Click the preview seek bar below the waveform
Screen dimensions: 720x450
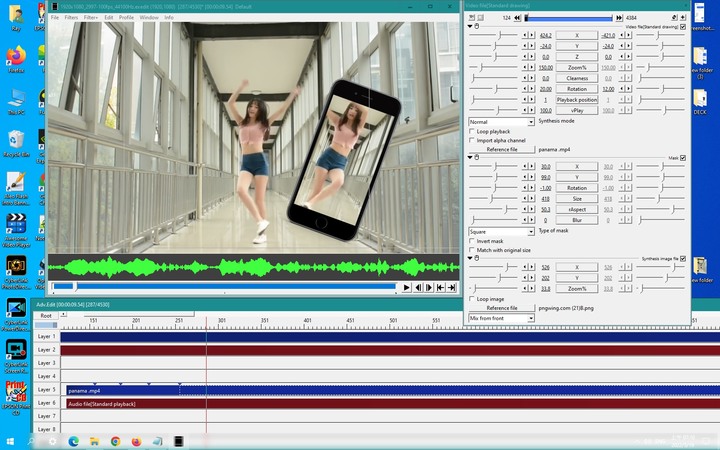pos(225,287)
